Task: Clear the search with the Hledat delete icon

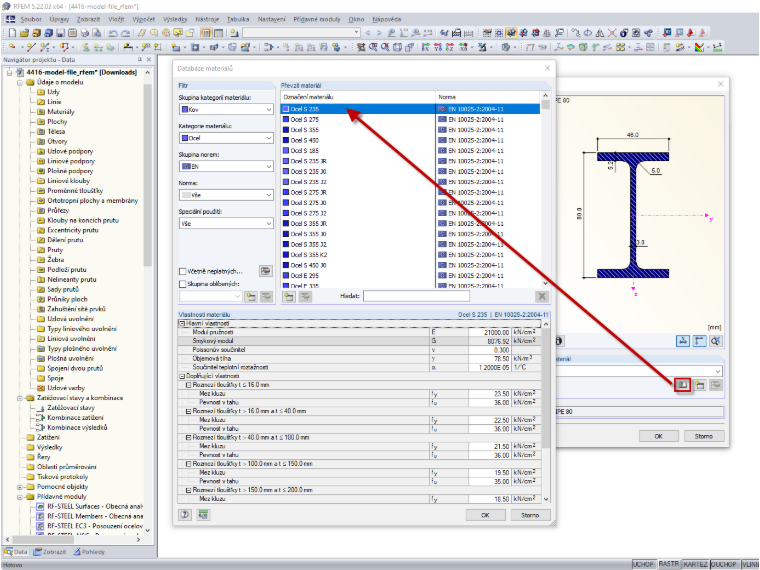Action: click(542, 296)
